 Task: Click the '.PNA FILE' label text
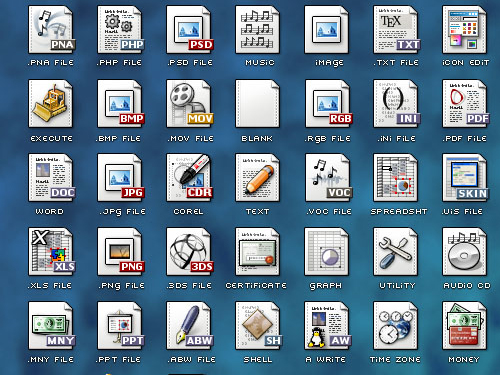coord(51,63)
